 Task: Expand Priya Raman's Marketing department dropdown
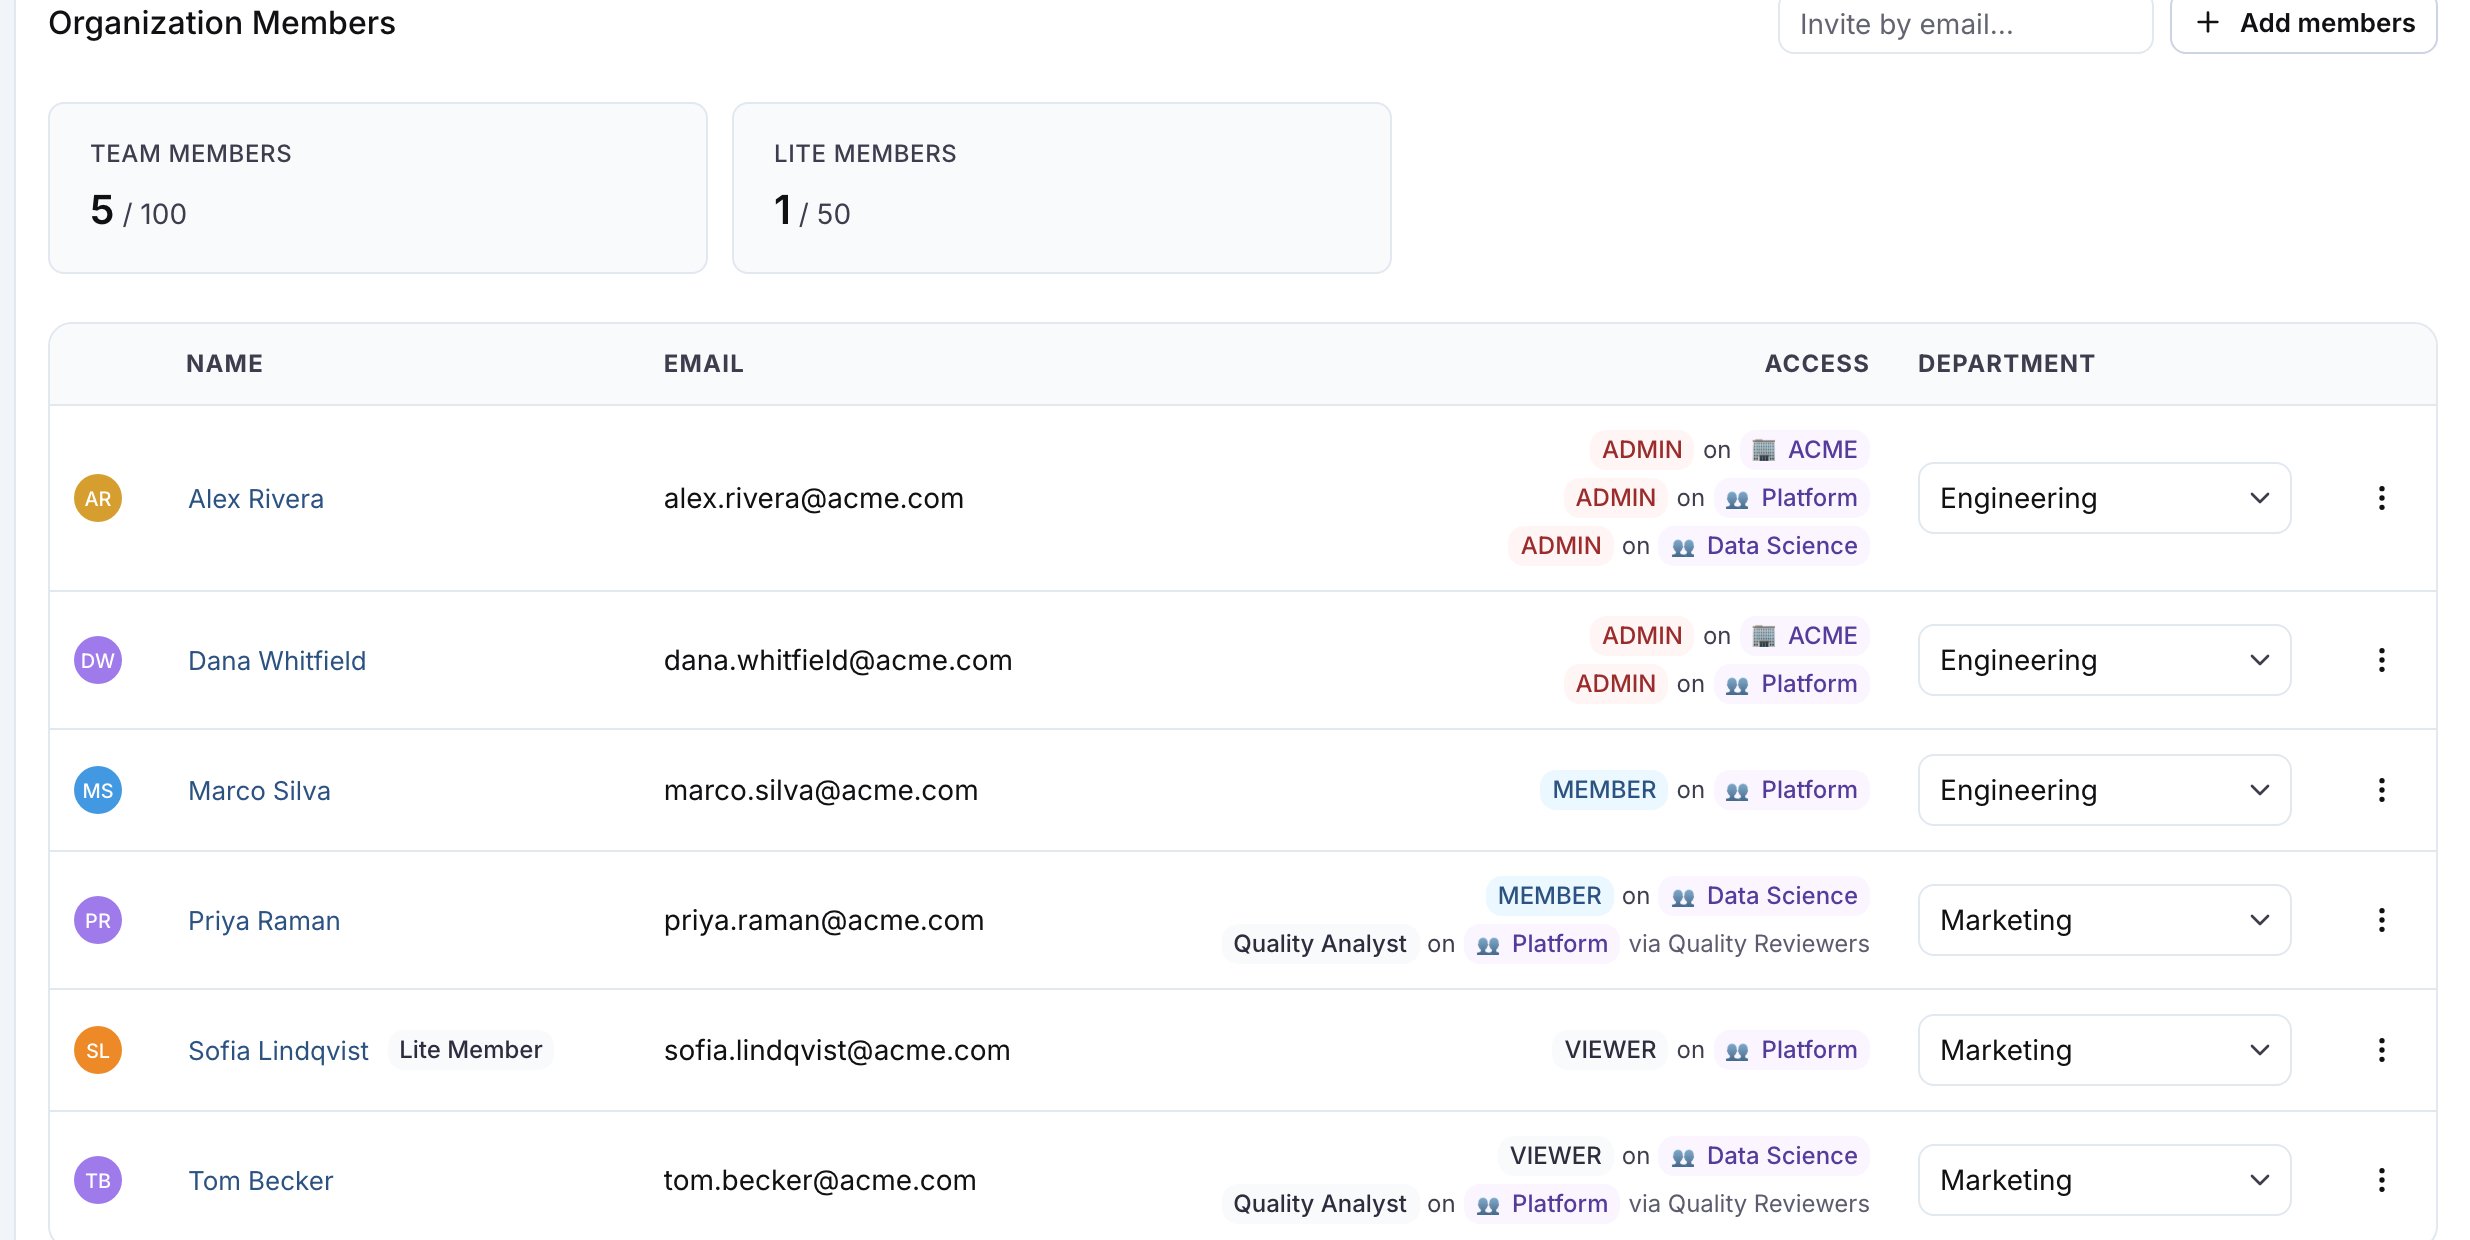point(2104,920)
